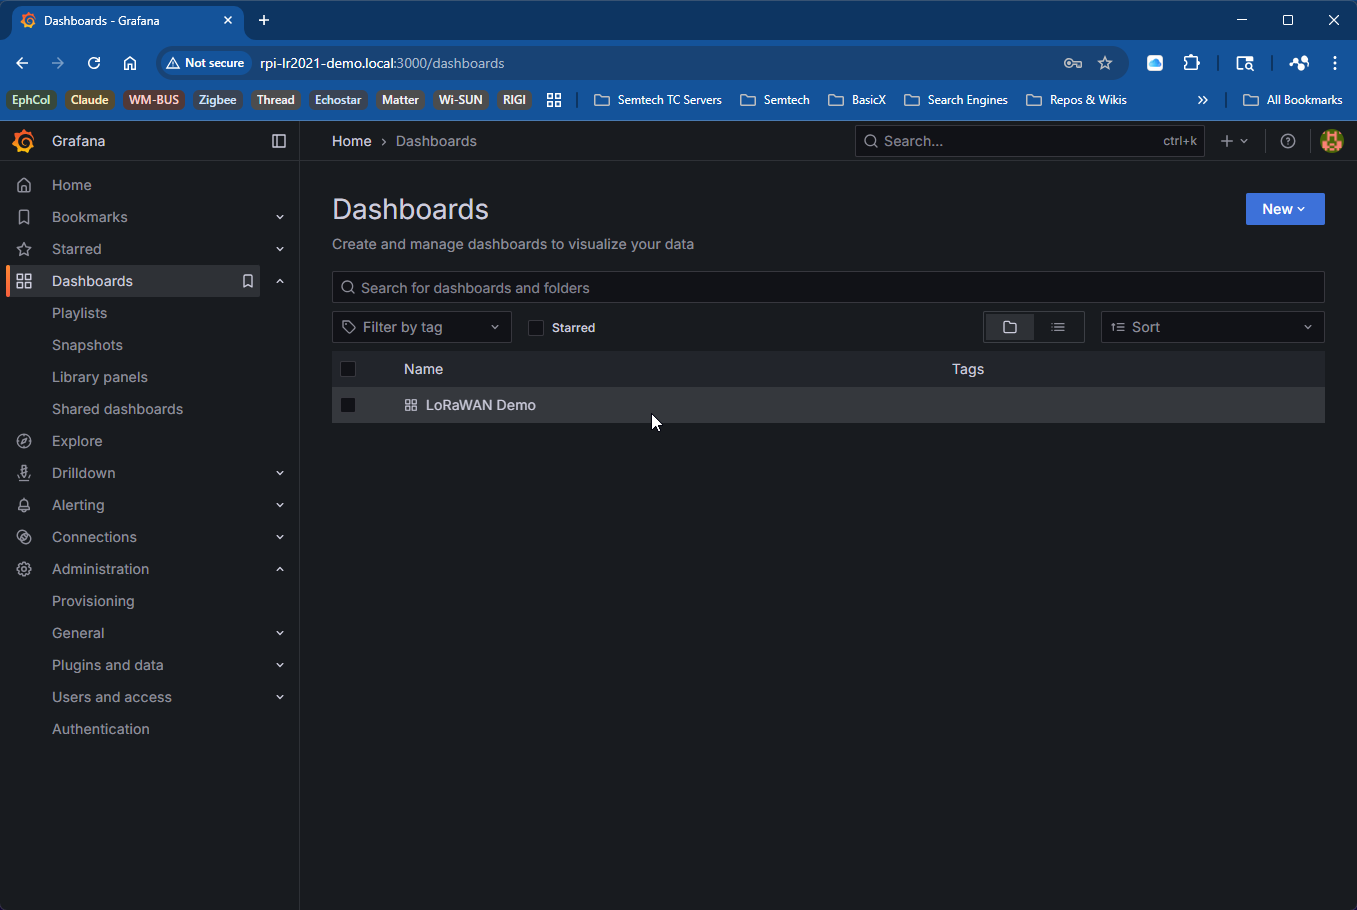
Task: Click the Starred star icon in sidebar
Action: point(24,249)
